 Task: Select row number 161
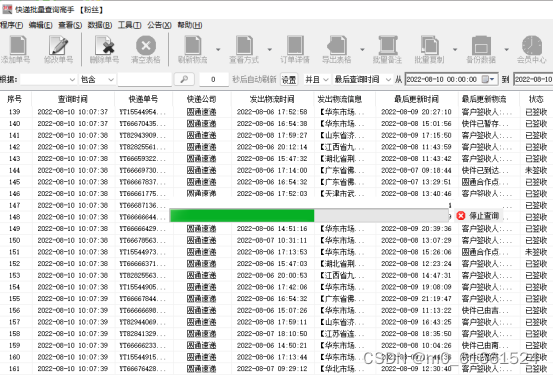coord(14,369)
